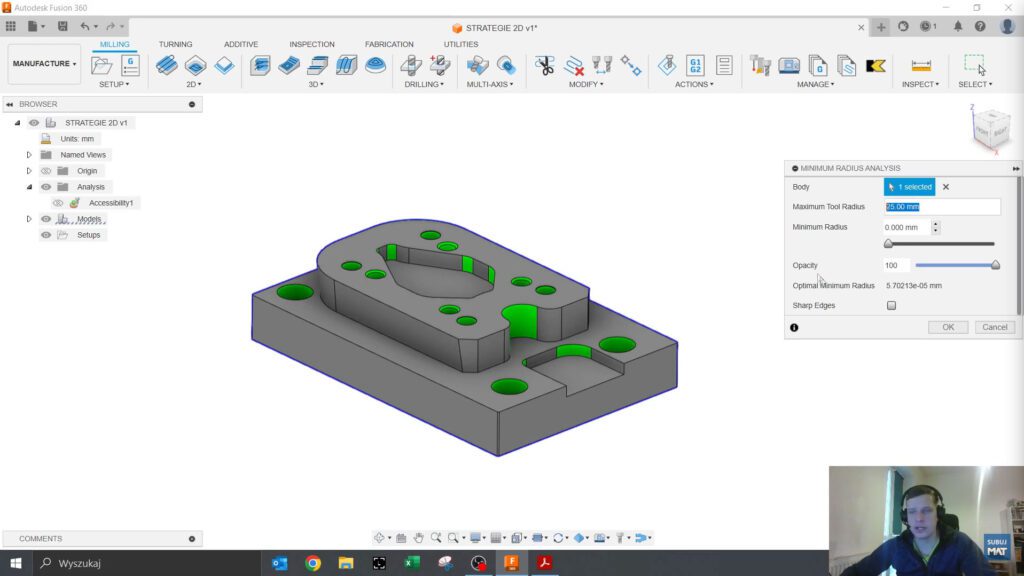The width and height of the screenshot is (1024, 576).
Task: Confirm analysis with the OK button
Action: pos(947,327)
